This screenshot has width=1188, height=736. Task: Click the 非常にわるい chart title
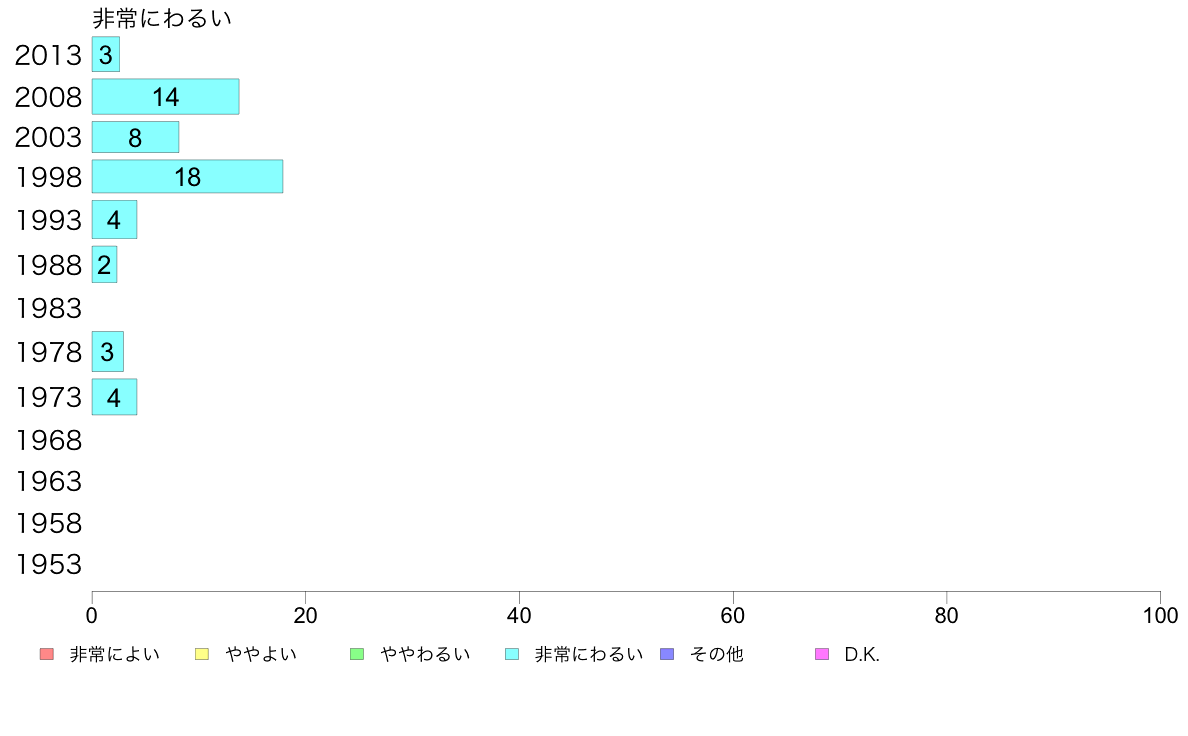pyautogui.click(x=161, y=18)
